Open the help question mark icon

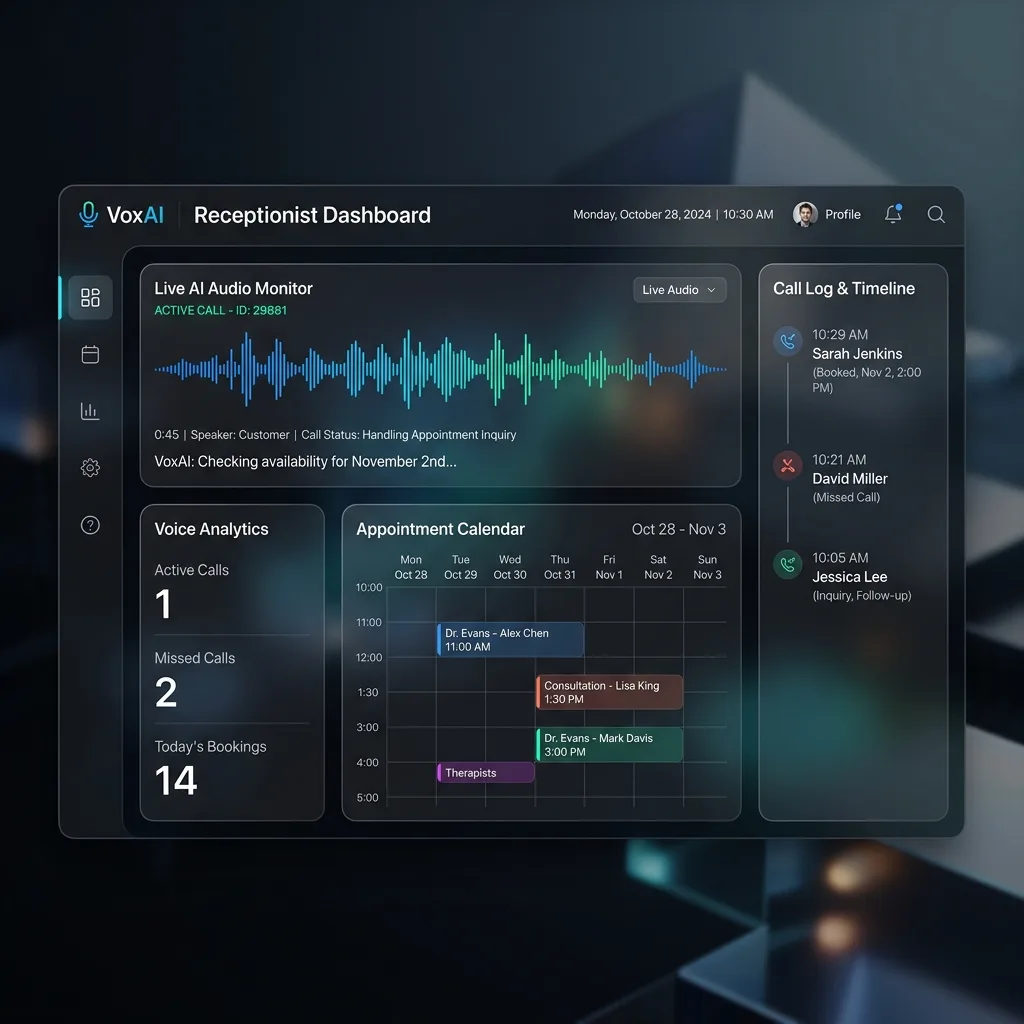click(x=90, y=525)
